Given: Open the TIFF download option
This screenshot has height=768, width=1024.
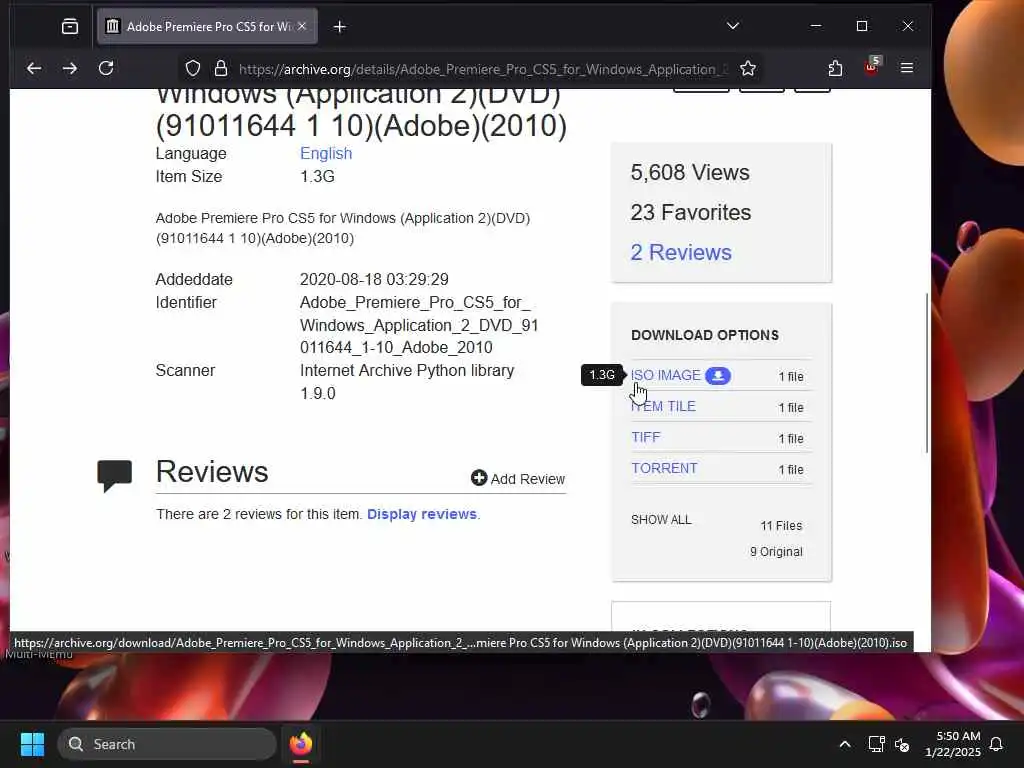Looking at the screenshot, I should 646,437.
